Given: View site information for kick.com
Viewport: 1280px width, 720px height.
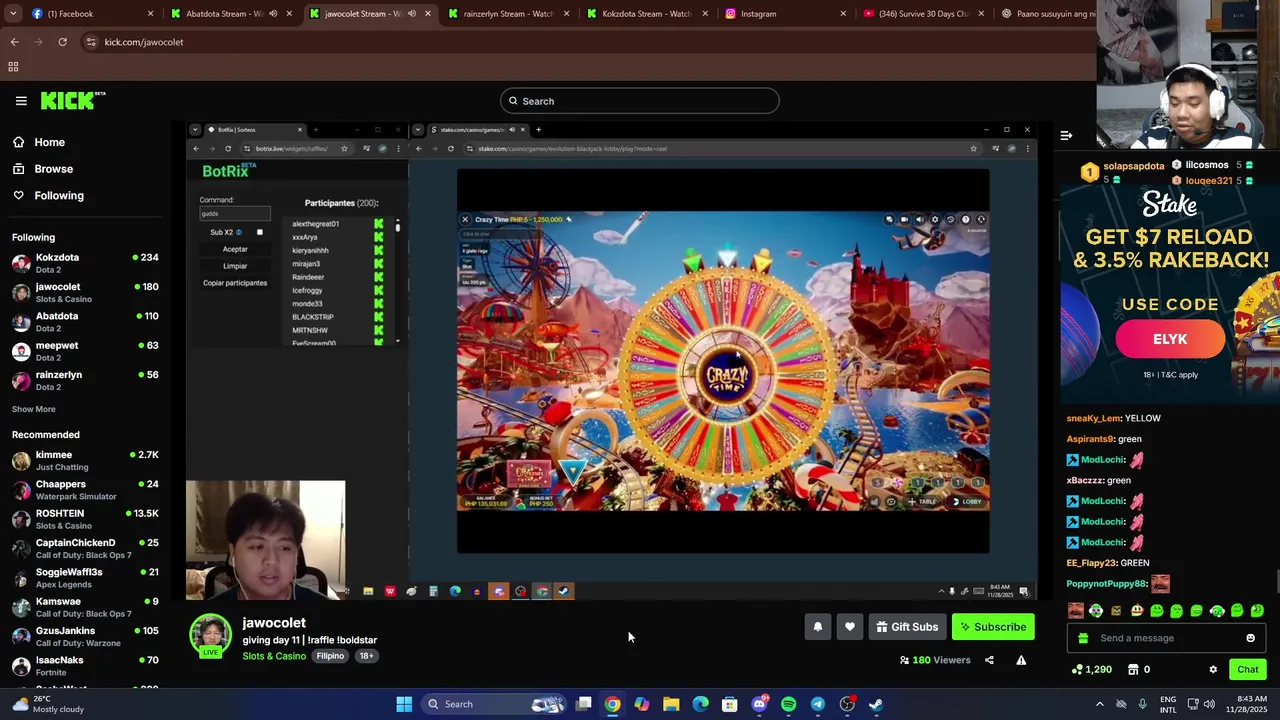Looking at the screenshot, I should (x=91, y=42).
